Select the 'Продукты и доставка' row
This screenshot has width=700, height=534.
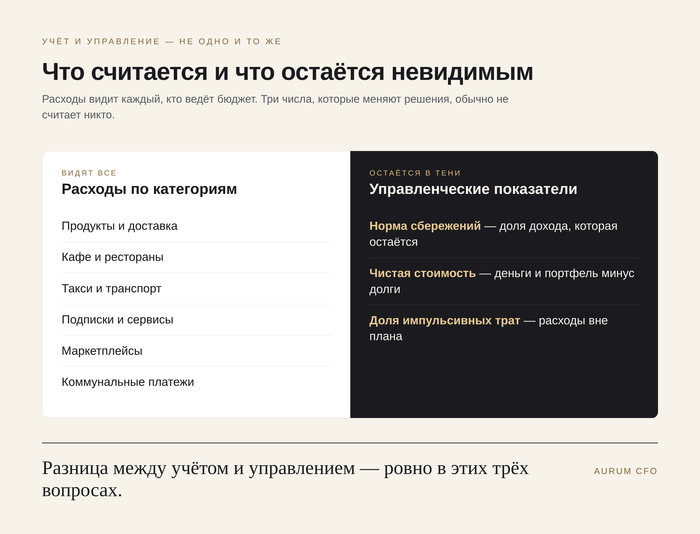[x=196, y=226]
